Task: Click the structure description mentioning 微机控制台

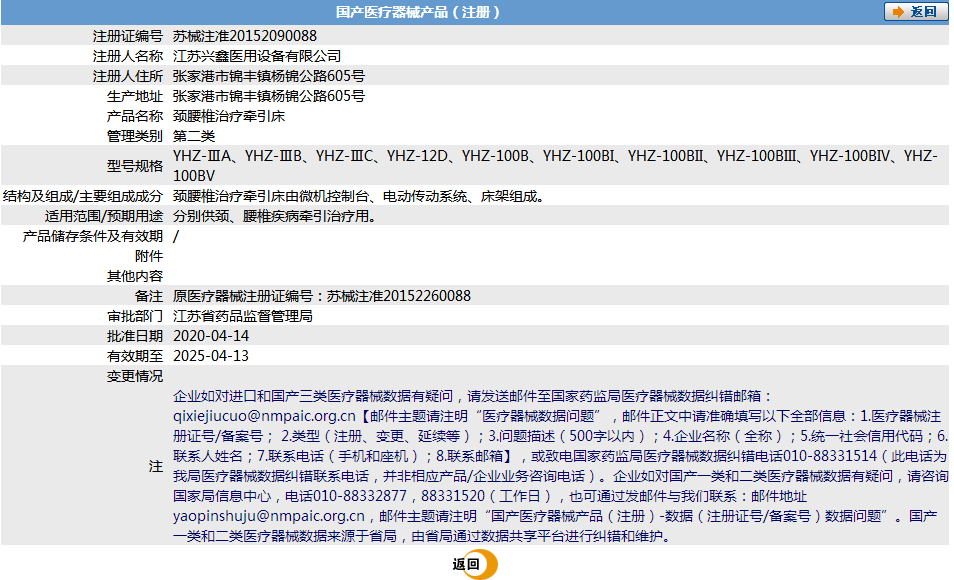Action: 358,196
